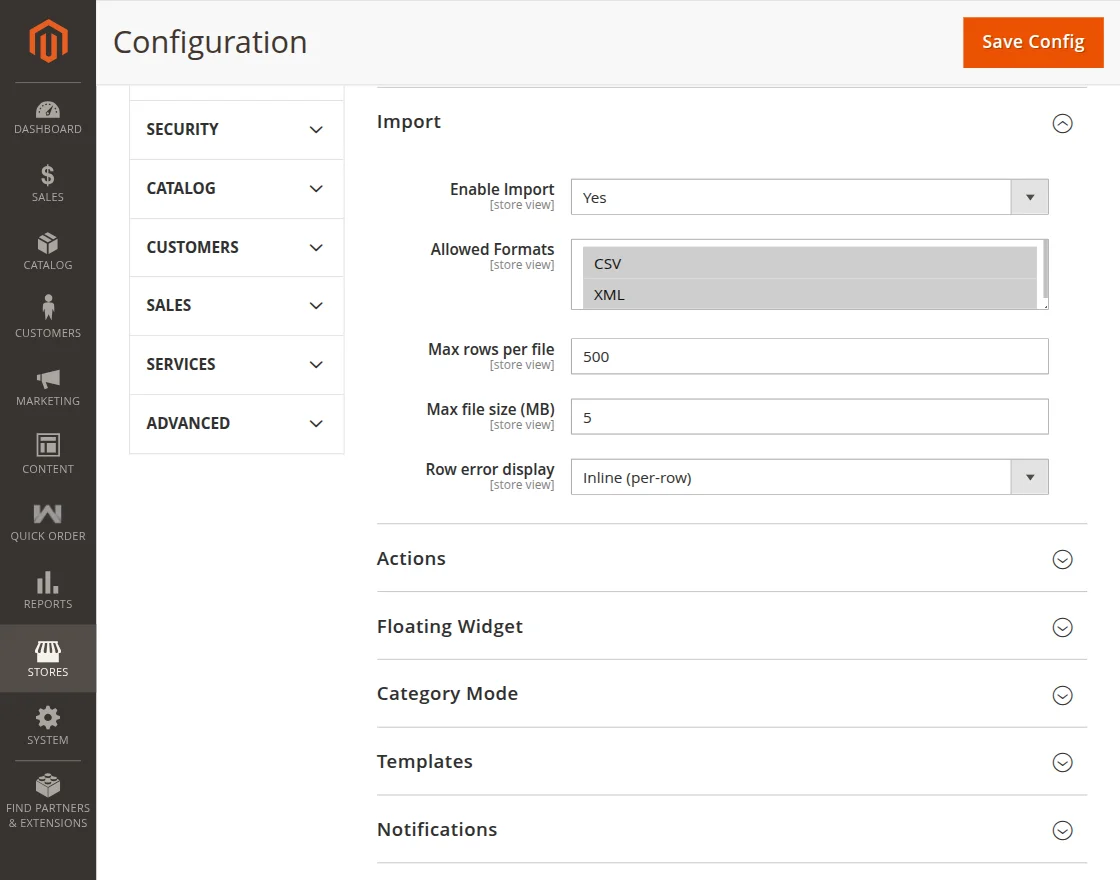Select CSV in Allowed Formats
The image size is (1120, 880).
coord(809,264)
